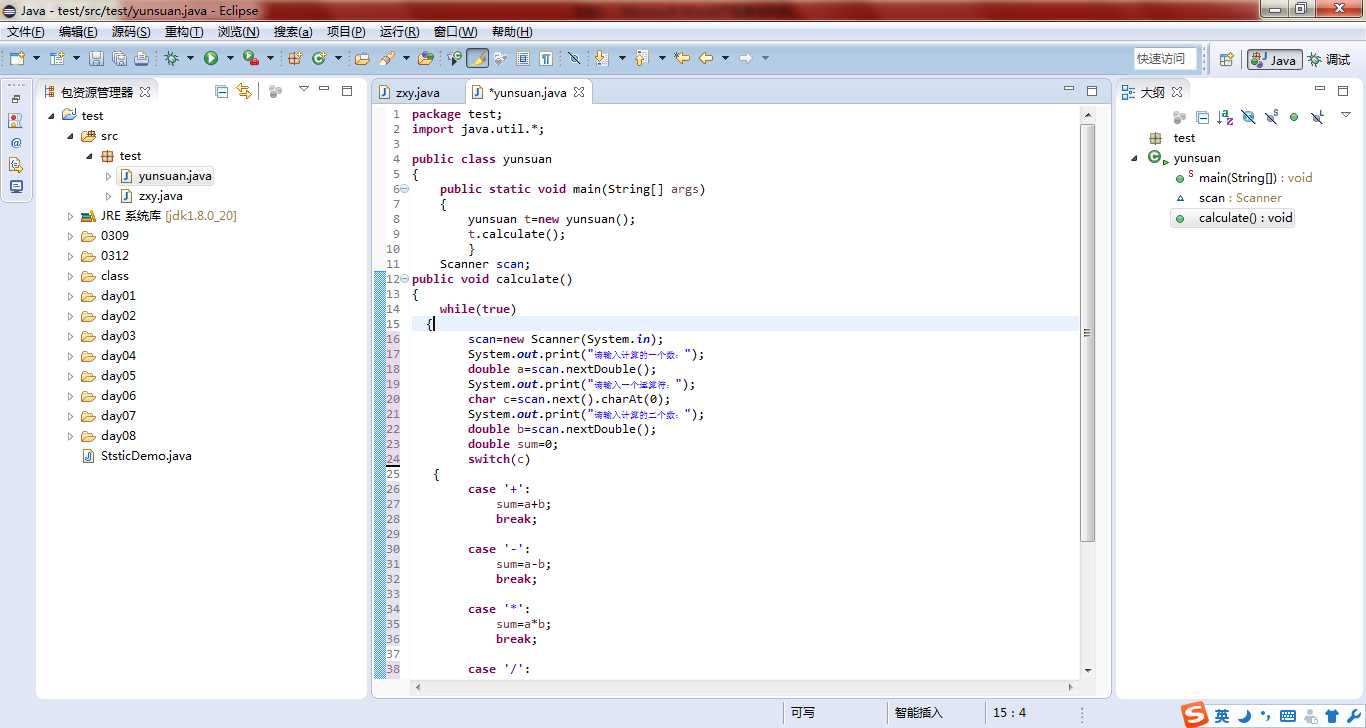Start debugging with the bug icon
This screenshot has width=1366, height=728.
171,58
